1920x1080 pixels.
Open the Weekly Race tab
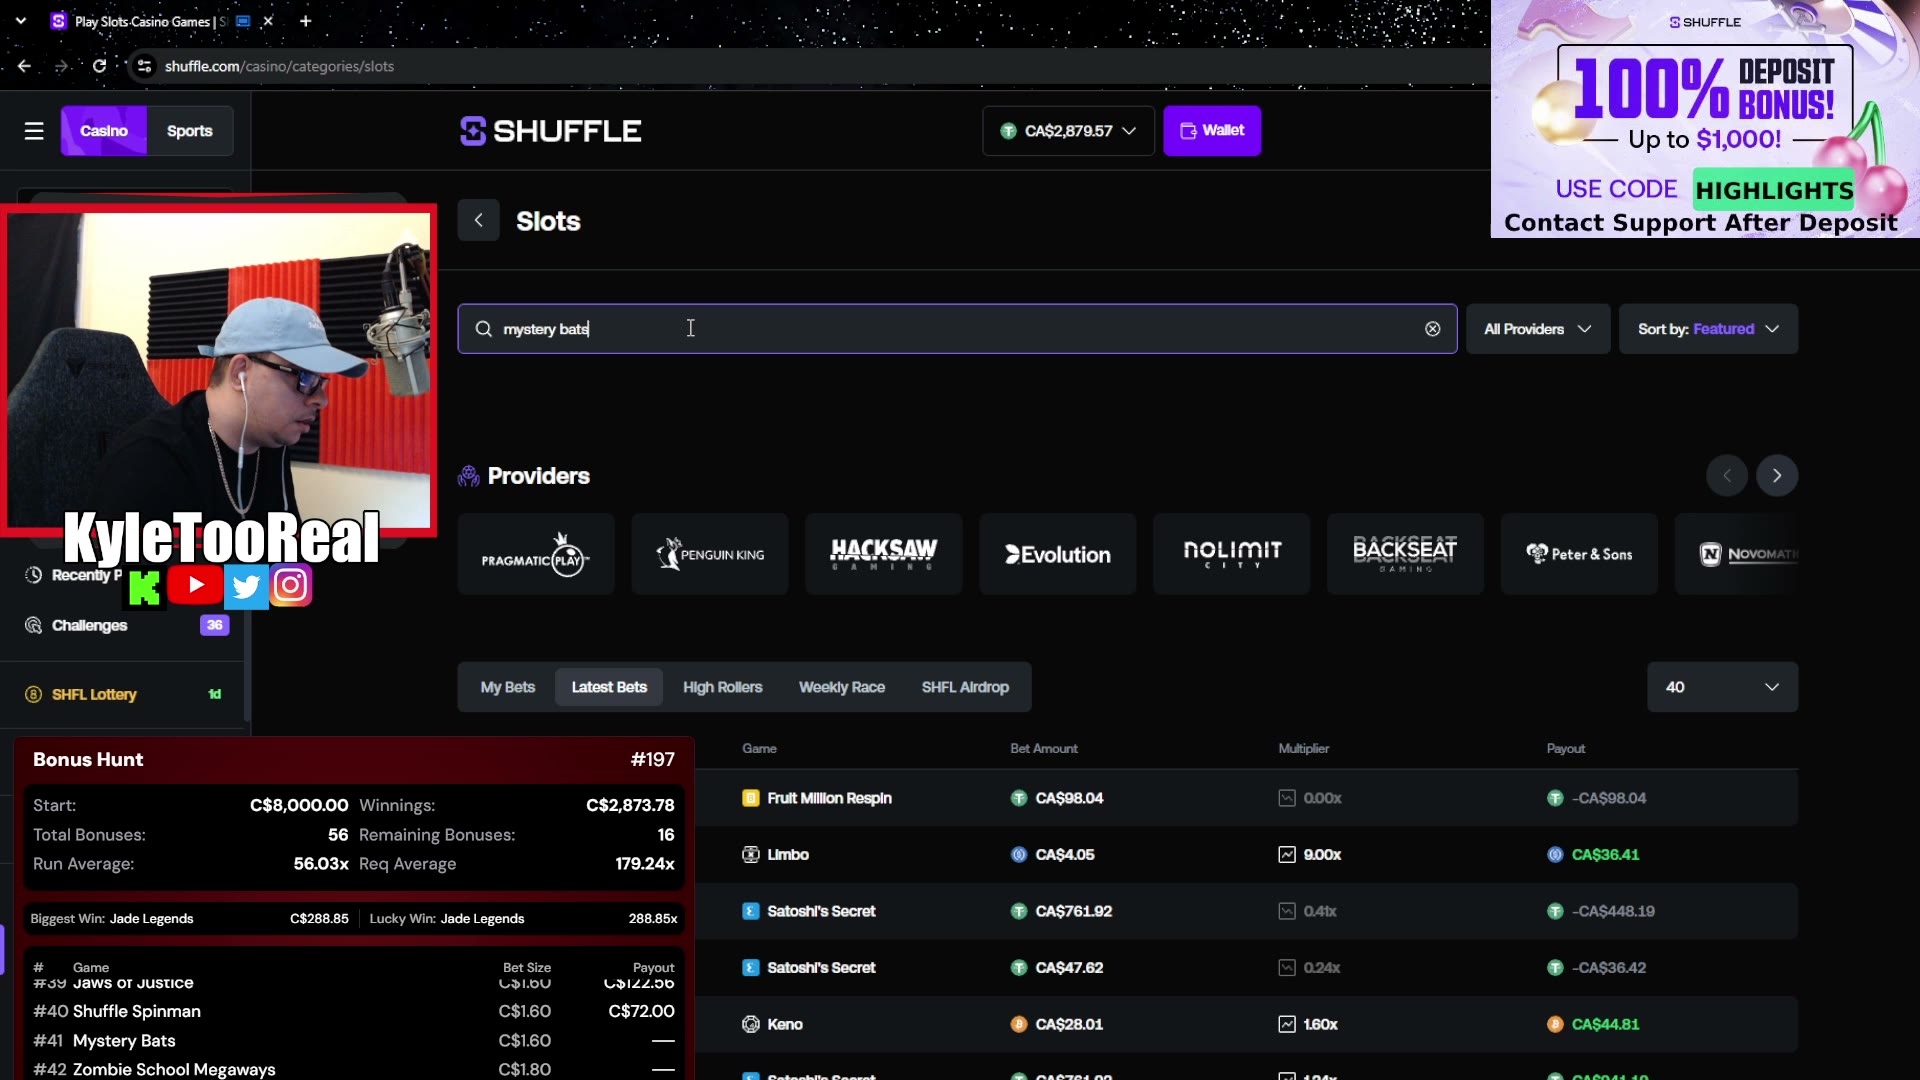tap(842, 687)
